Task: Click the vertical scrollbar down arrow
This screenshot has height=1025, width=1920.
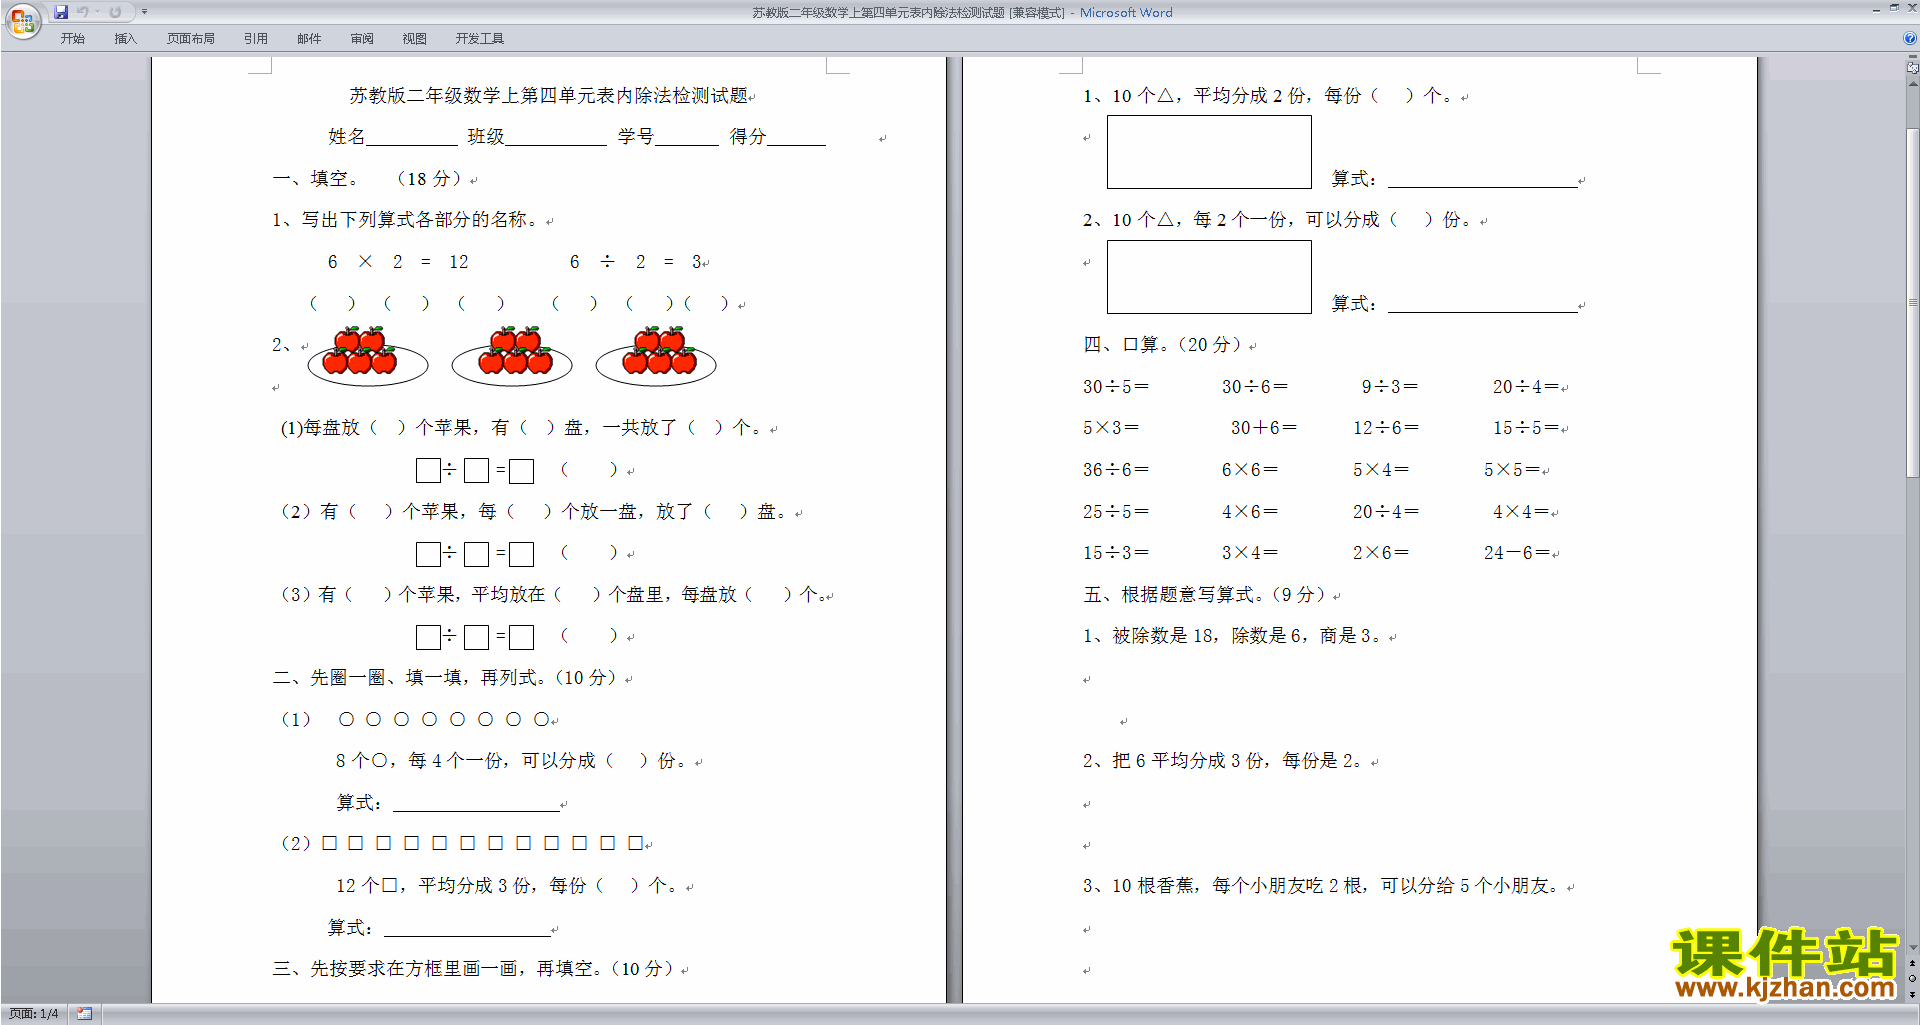Action: click(1912, 948)
